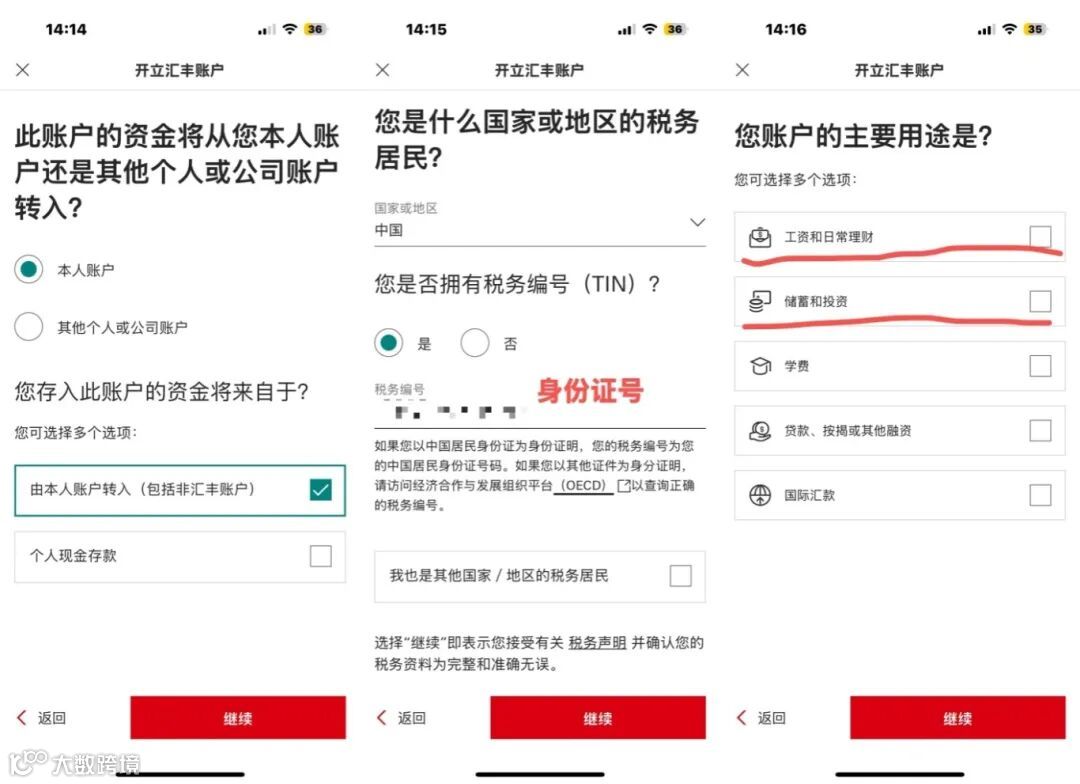Close the second screen showing time 14:15
The image size is (1080, 784).
click(383, 70)
